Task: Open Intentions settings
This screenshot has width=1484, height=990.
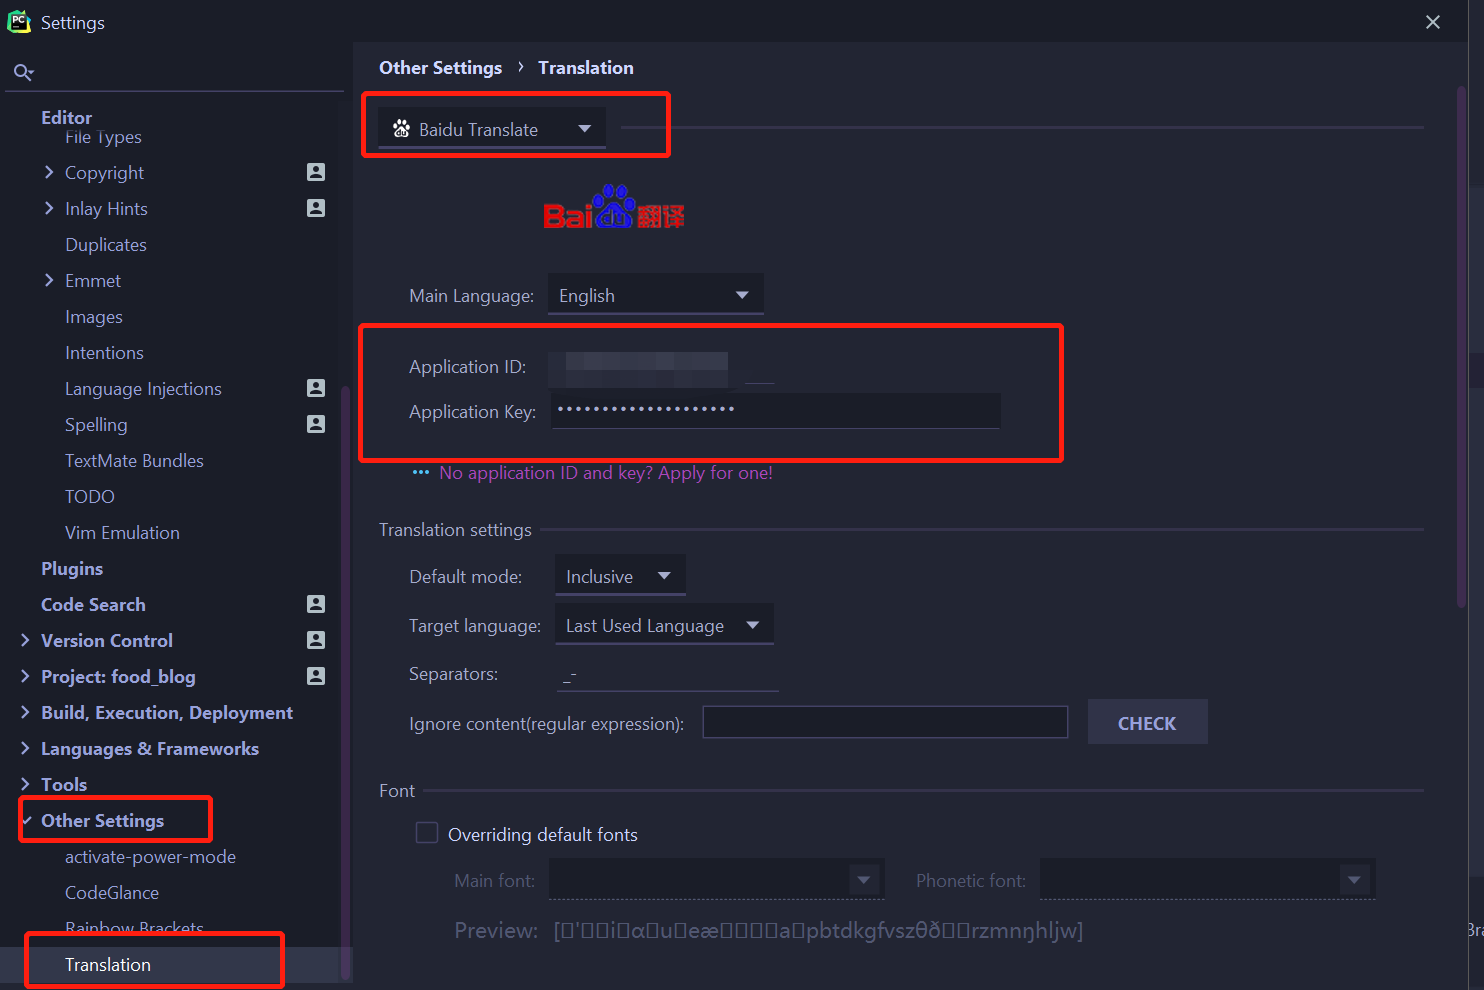Action: pos(104,352)
